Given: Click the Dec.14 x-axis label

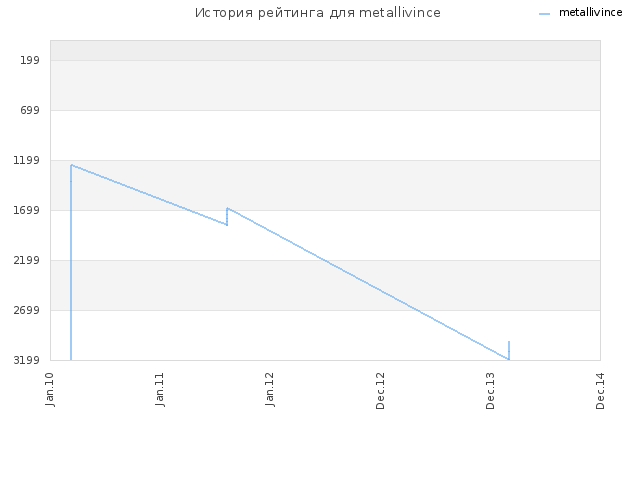Looking at the screenshot, I should pyautogui.click(x=600, y=391).
